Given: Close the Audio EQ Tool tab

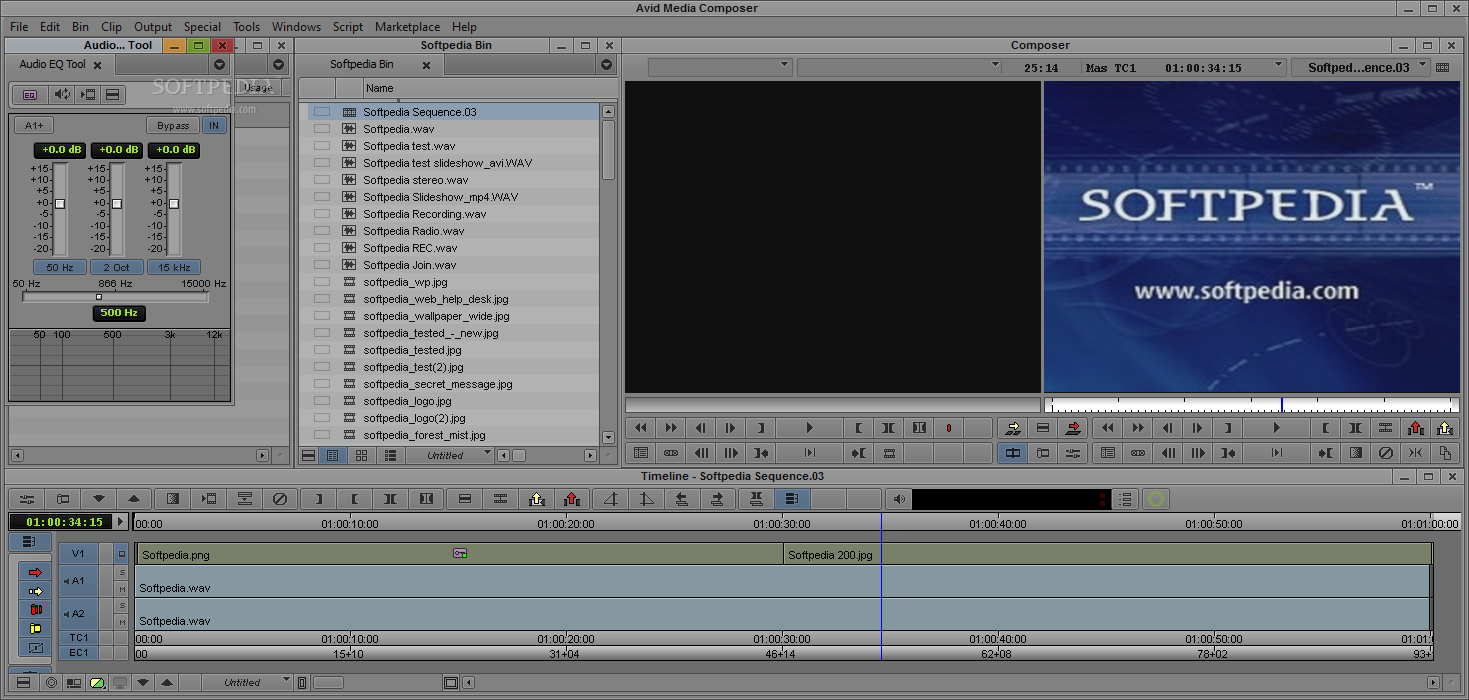Looking at the screenshot, I should [97, 65].
